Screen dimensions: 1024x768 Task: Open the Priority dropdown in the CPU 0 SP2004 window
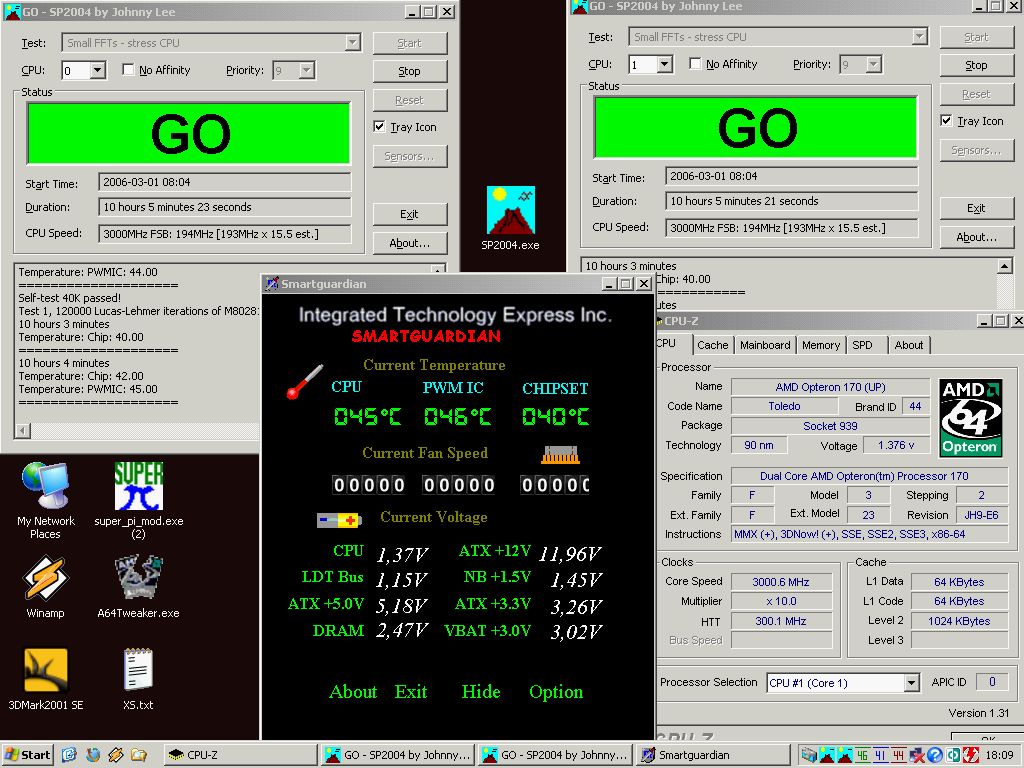(306, 70)
